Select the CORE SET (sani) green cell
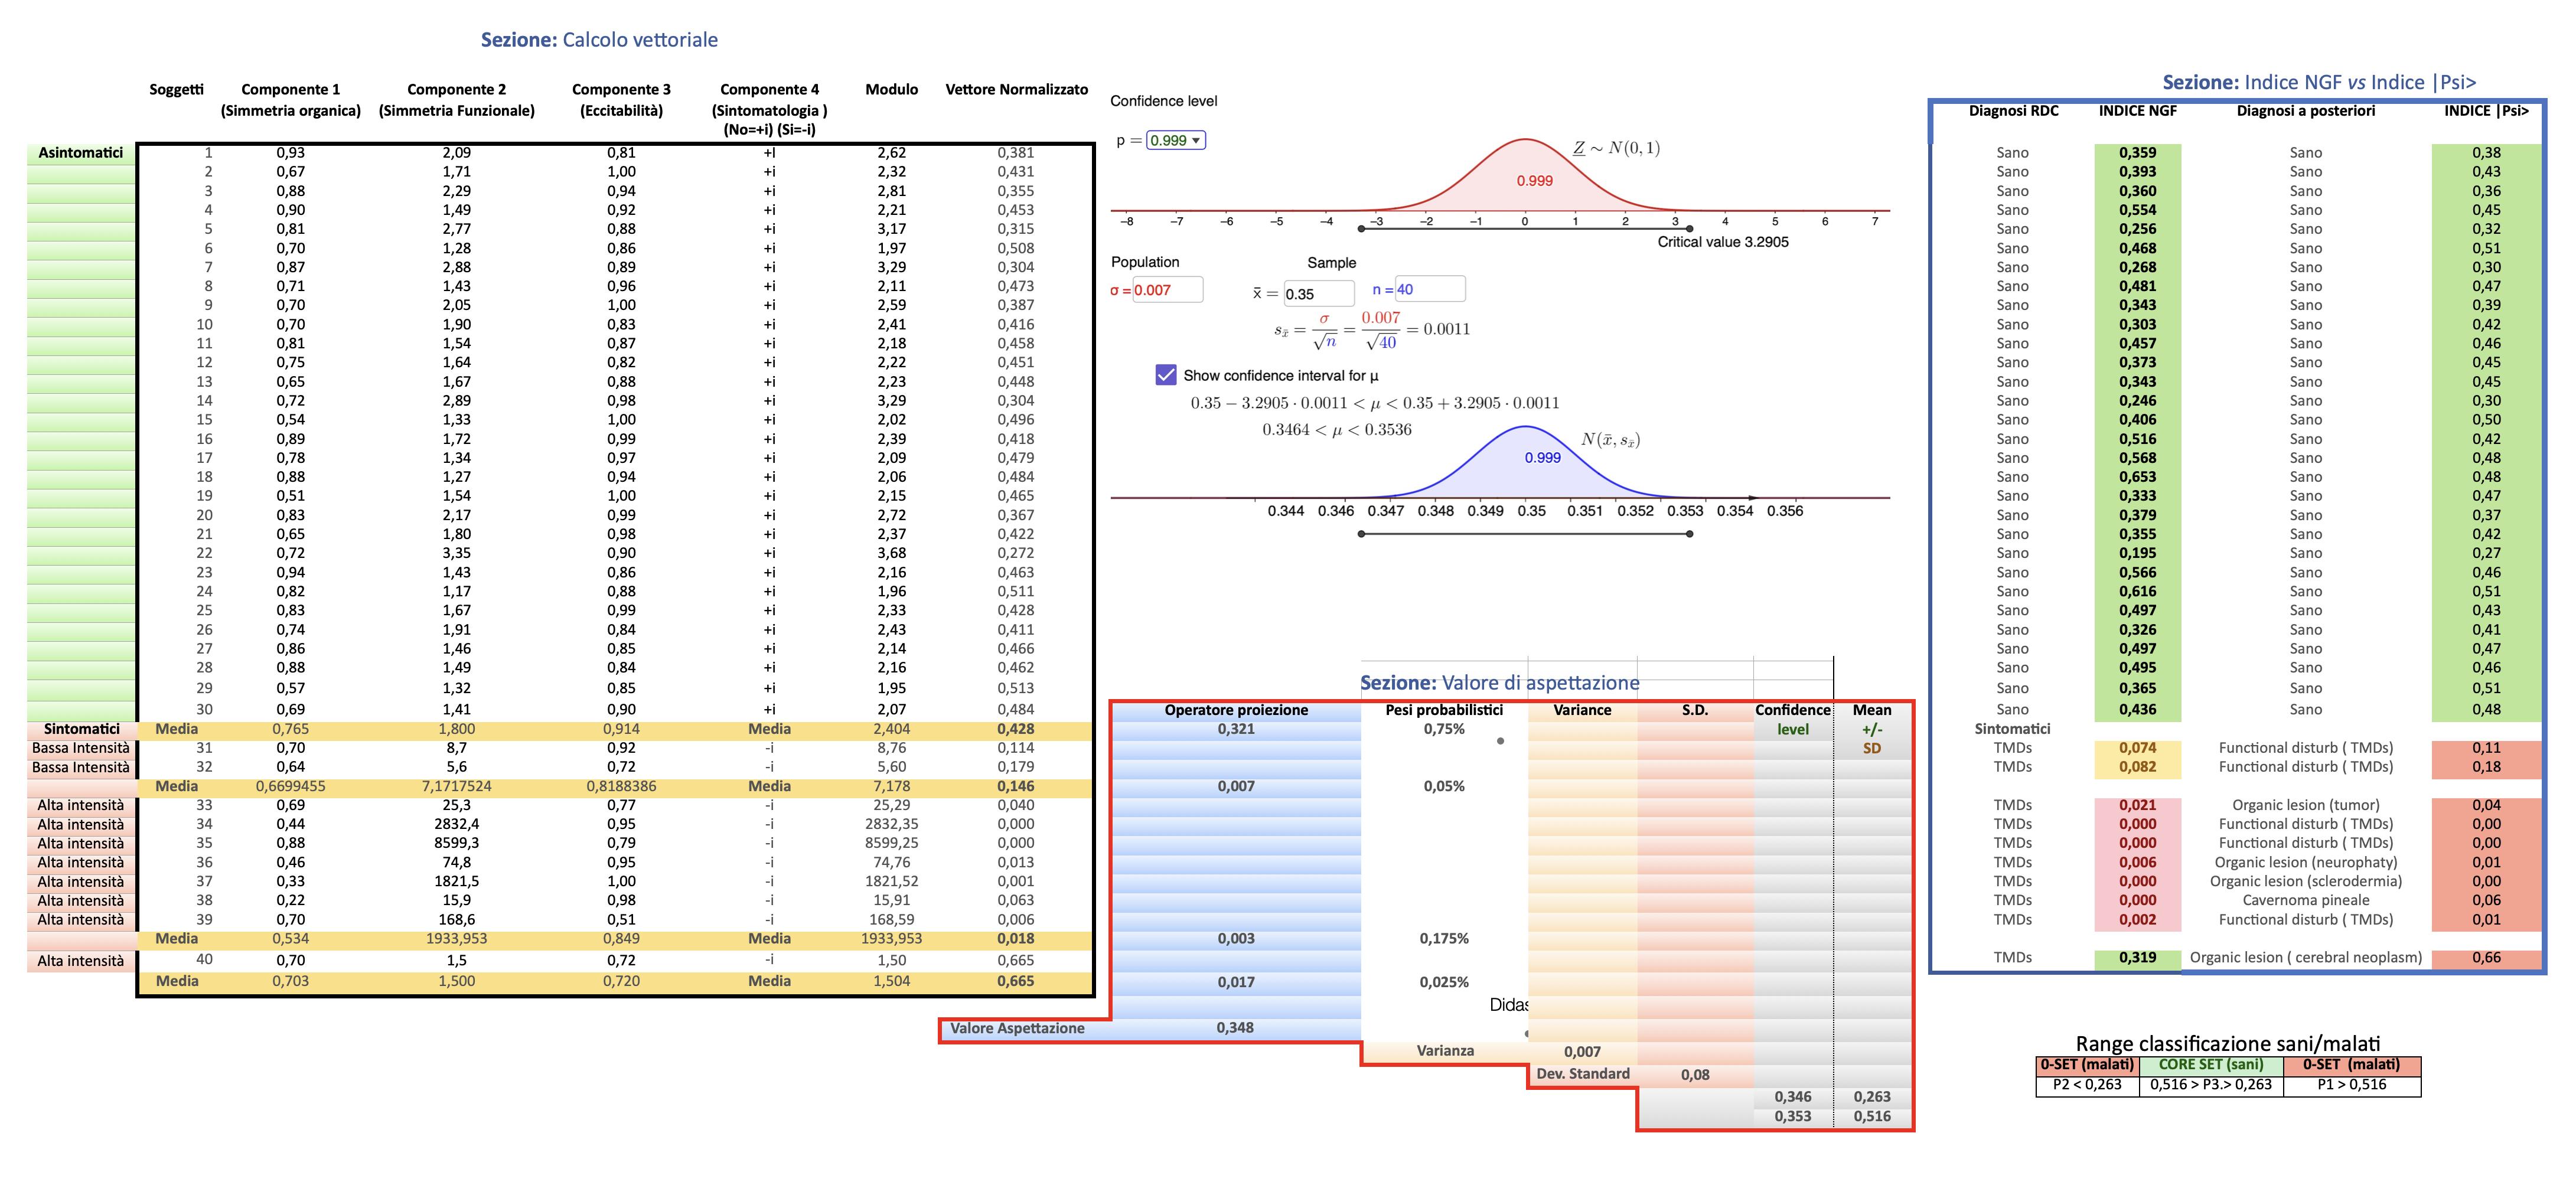Image resolution: width=2576 pixels, height=1195 pixels. pos(2210,1065)
